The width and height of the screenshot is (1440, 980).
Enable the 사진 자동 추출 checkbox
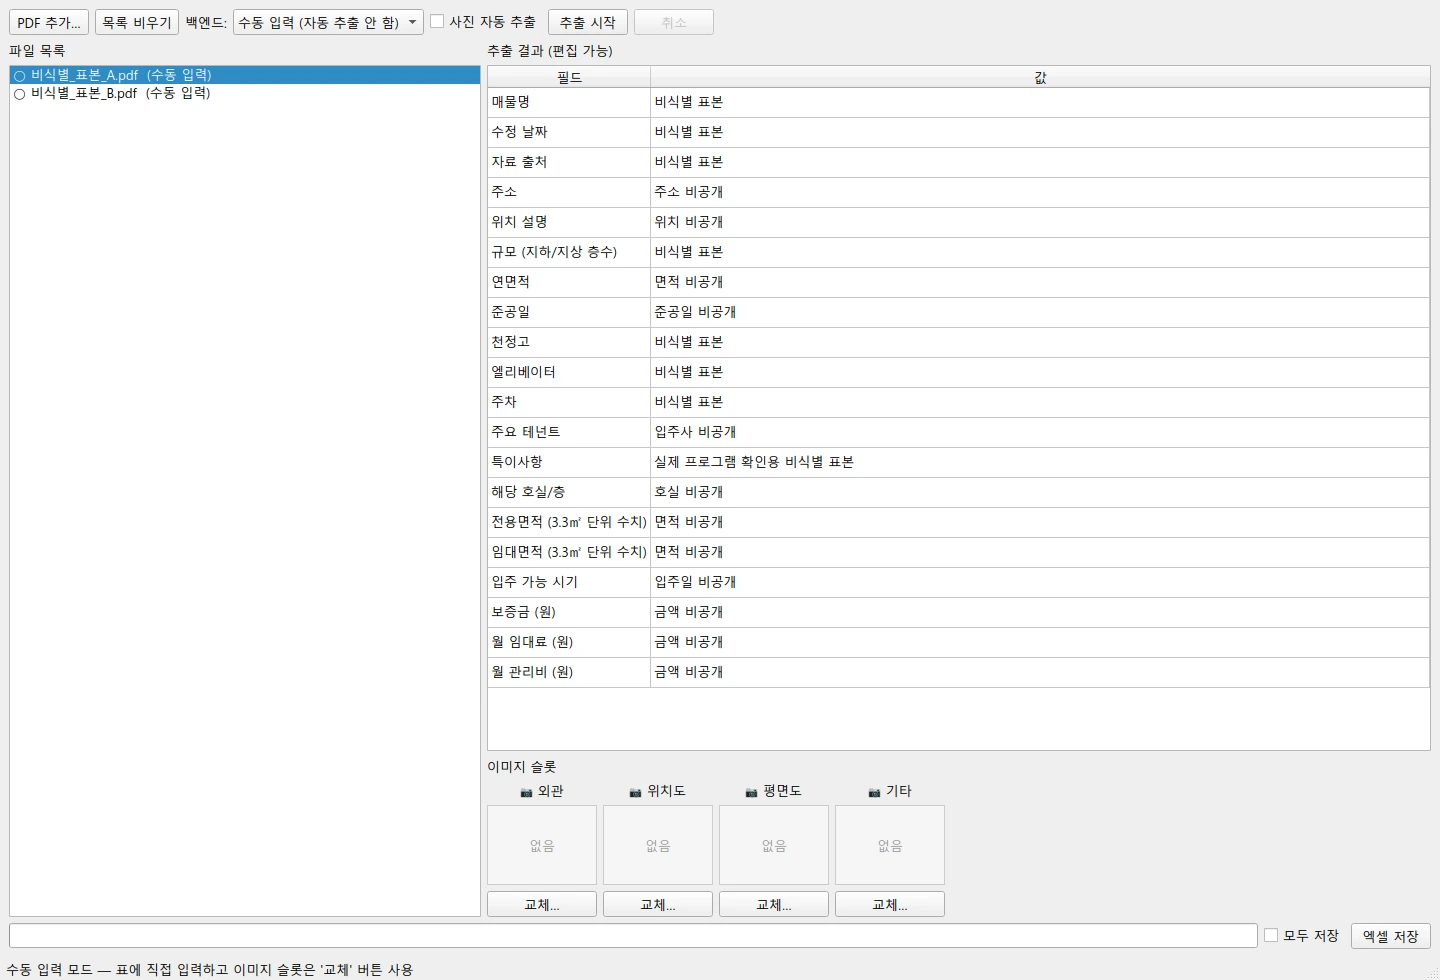[x=437, y=21]
